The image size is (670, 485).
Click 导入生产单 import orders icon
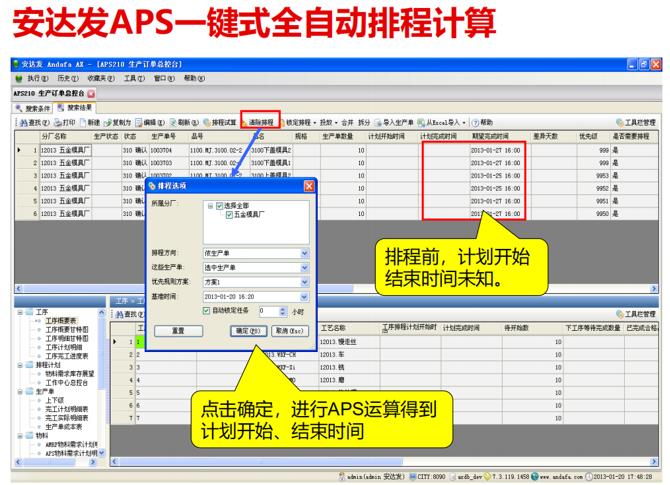click(378, 123)
